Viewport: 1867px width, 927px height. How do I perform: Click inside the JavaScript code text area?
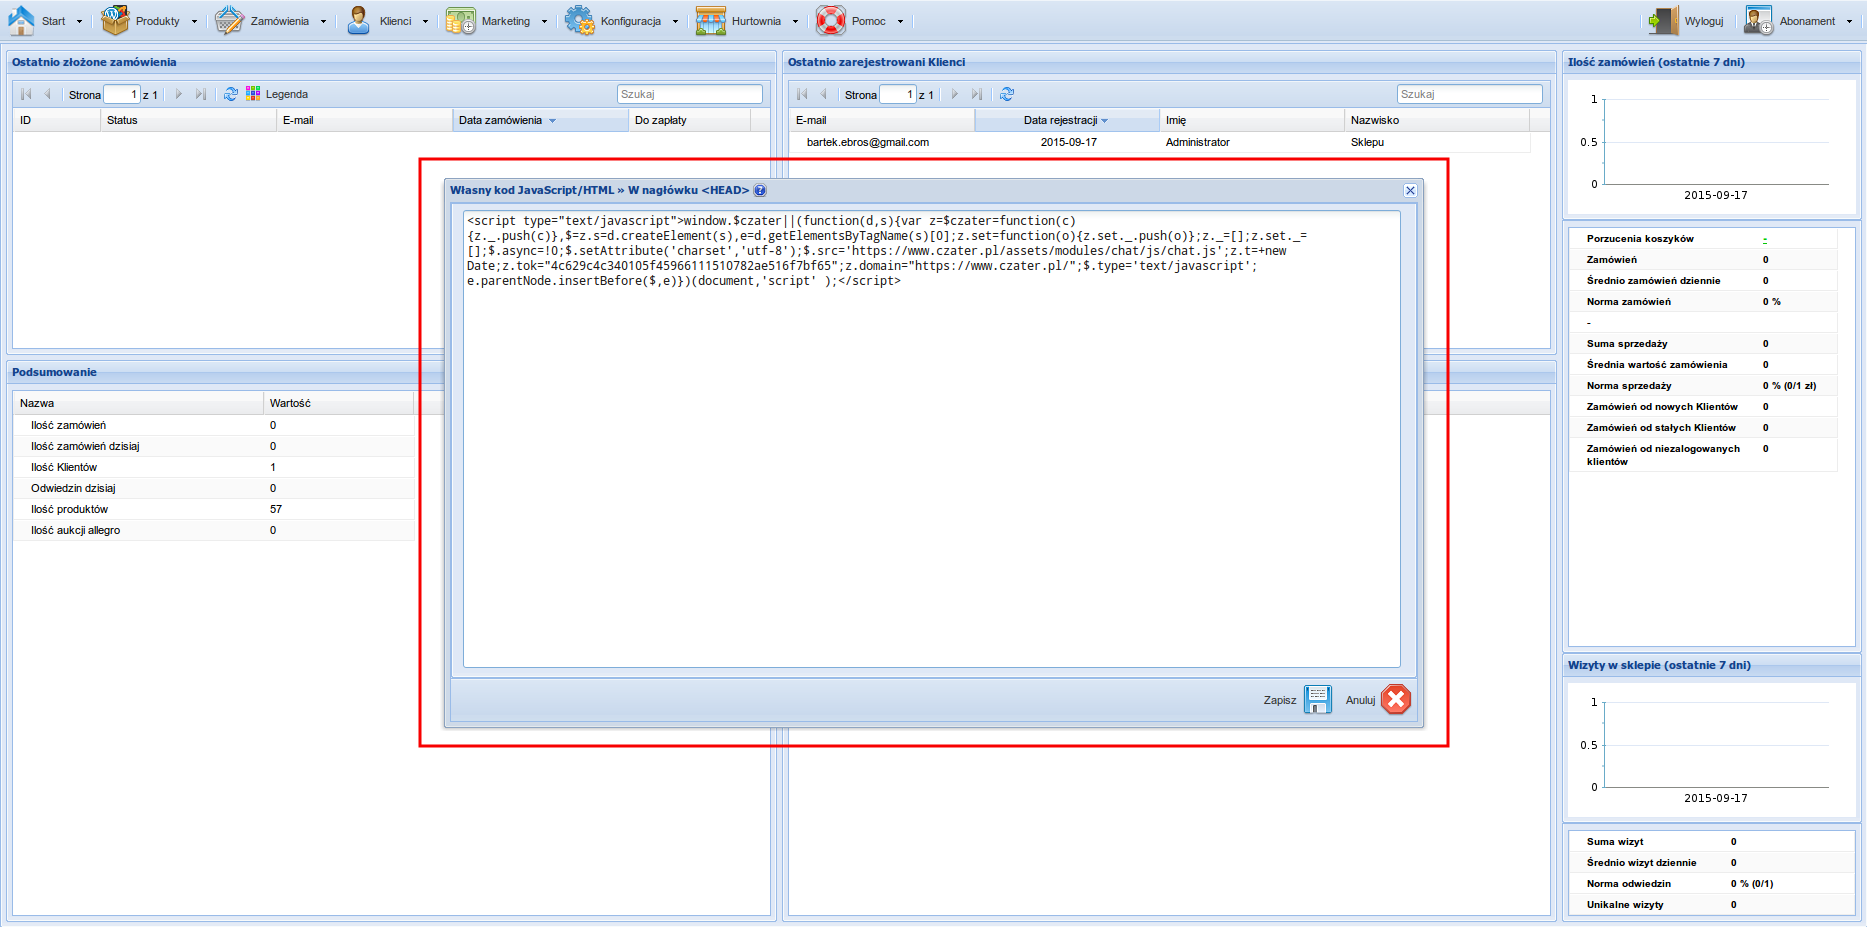[932, 439]
